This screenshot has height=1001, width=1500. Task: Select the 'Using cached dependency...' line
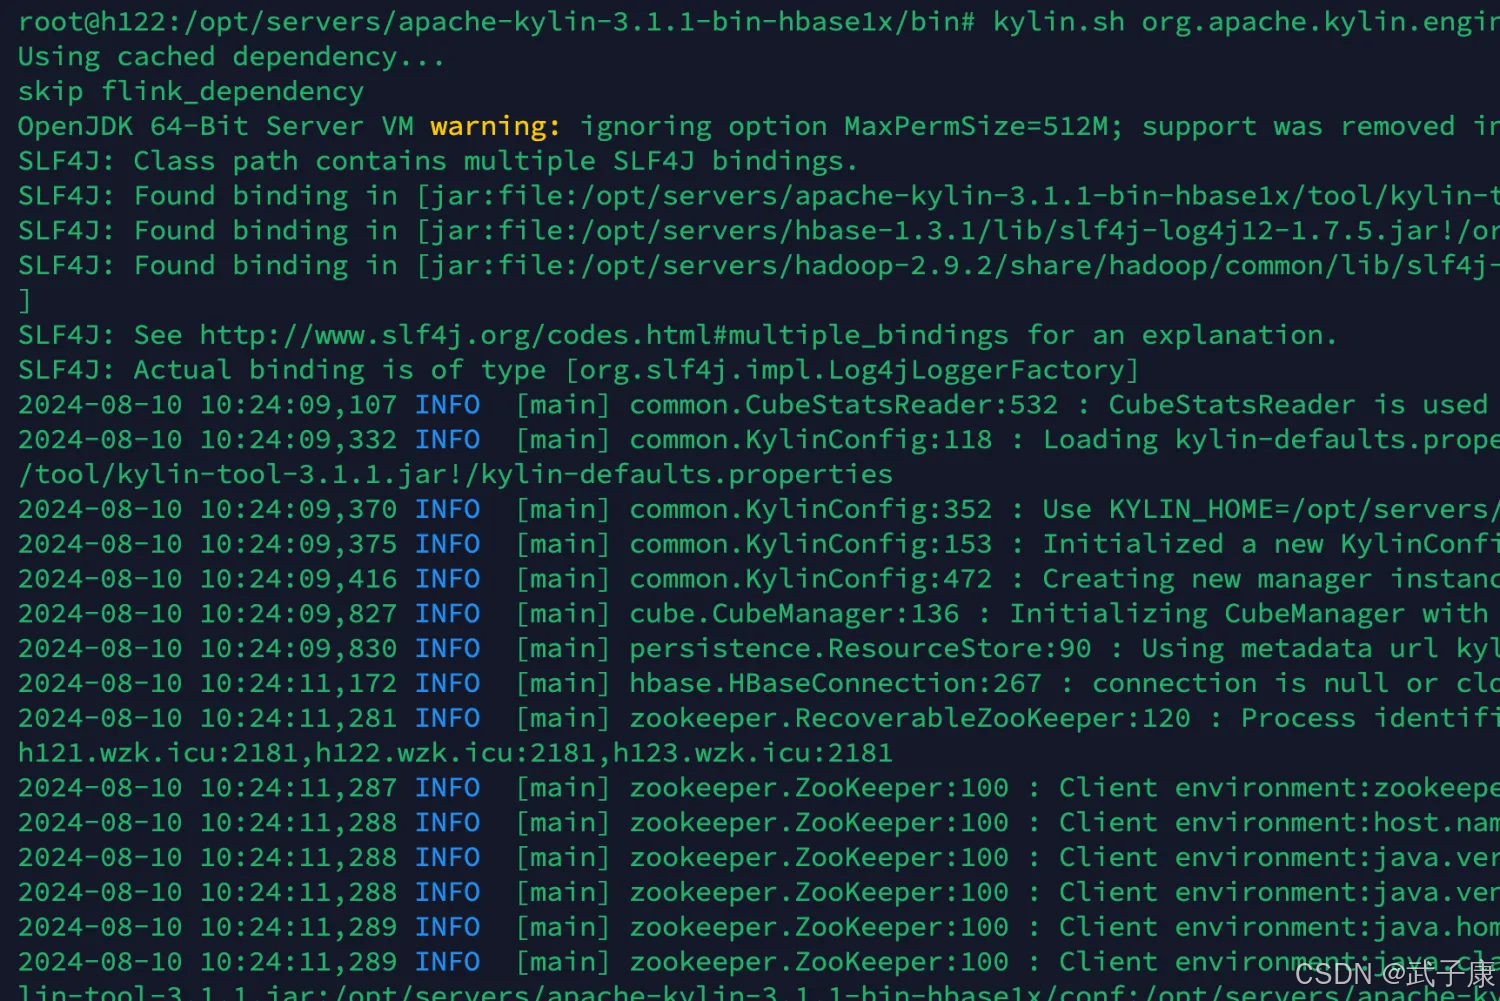pos(231,57)
